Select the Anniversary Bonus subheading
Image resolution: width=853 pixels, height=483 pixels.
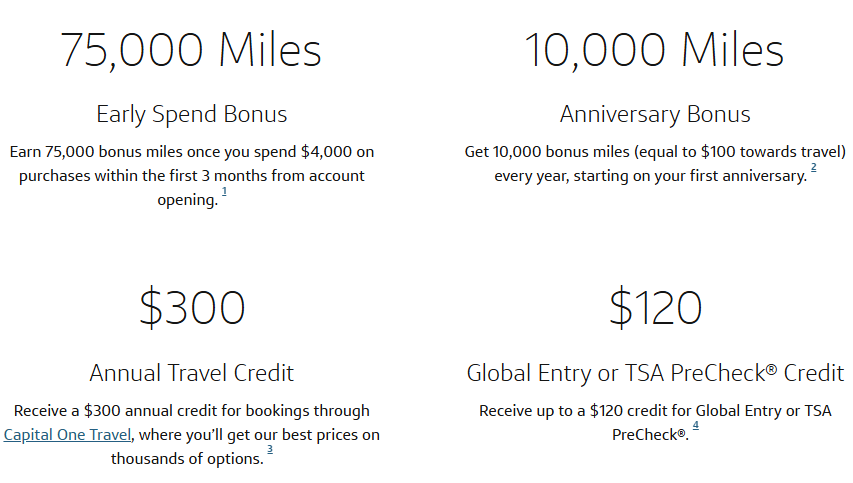pos(655,114)
